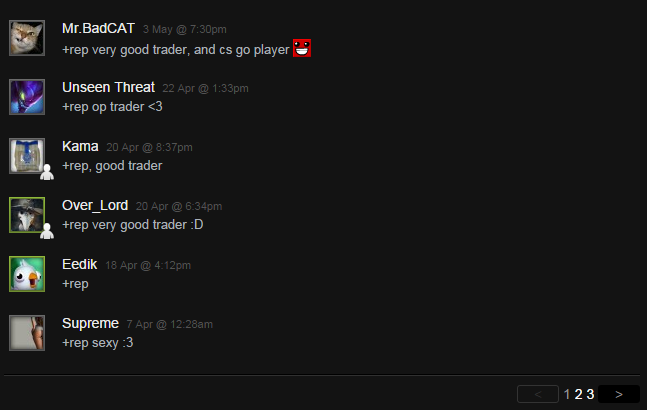Image resolution: width=647 pixels, height=410 pixels.
Task: Open Eedik's white bird avatar
Action: pyautogui.click(x=27, y=274)
